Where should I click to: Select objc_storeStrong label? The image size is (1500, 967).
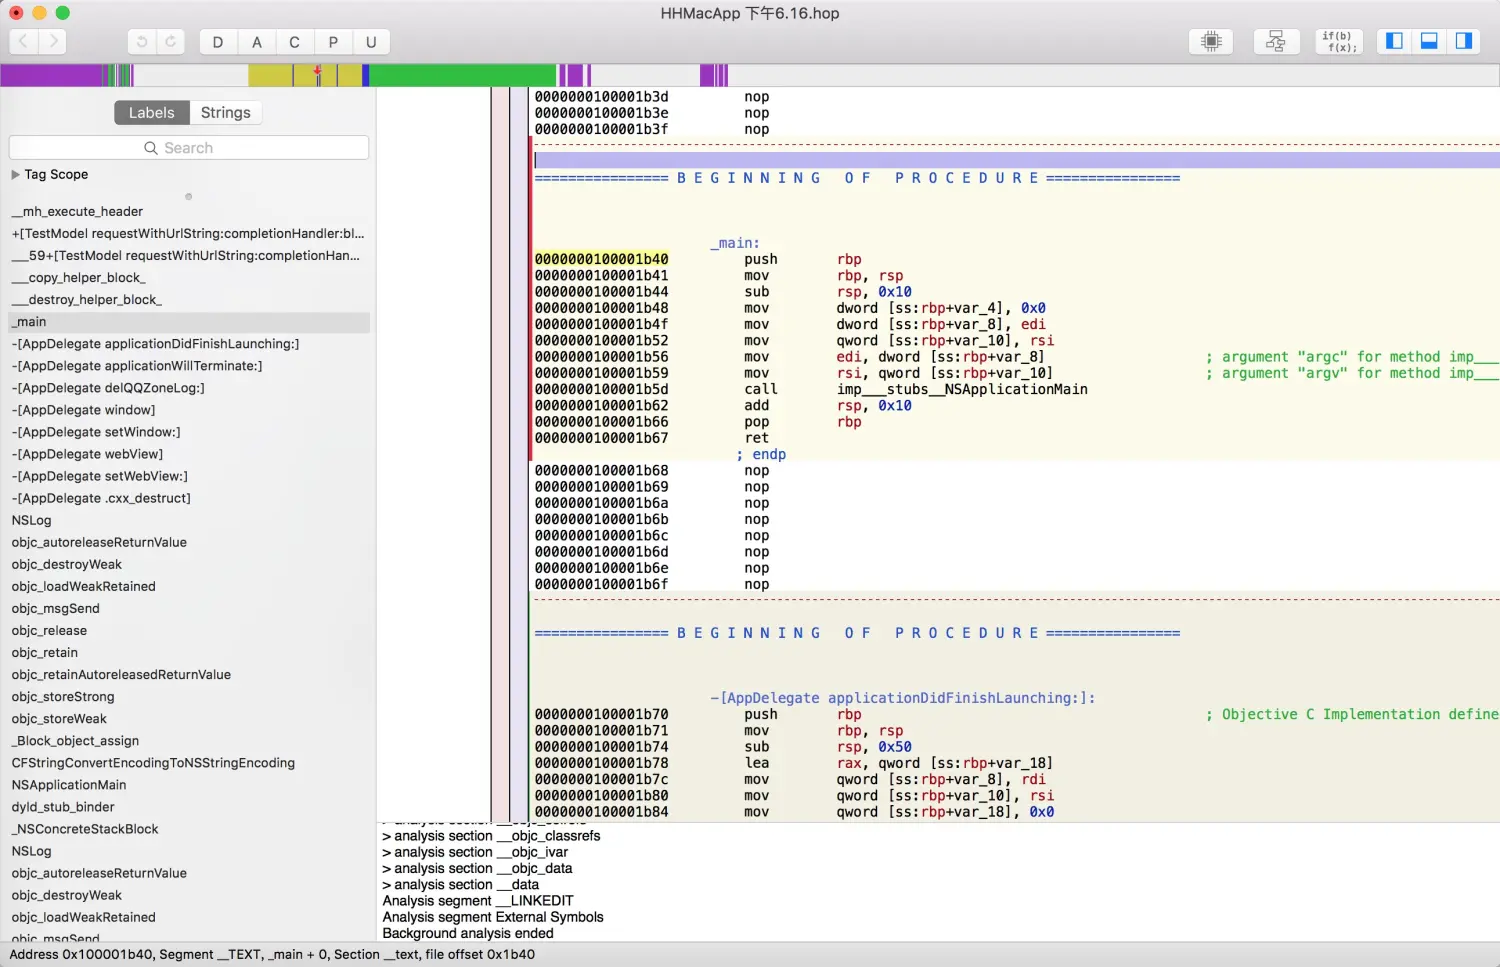(x=63, y=697)
